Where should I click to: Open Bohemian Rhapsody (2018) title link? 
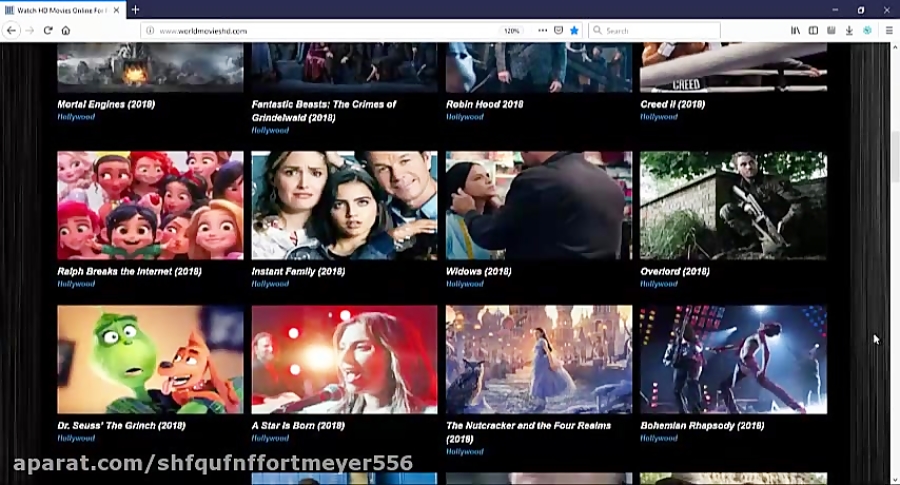pos(702,426)
